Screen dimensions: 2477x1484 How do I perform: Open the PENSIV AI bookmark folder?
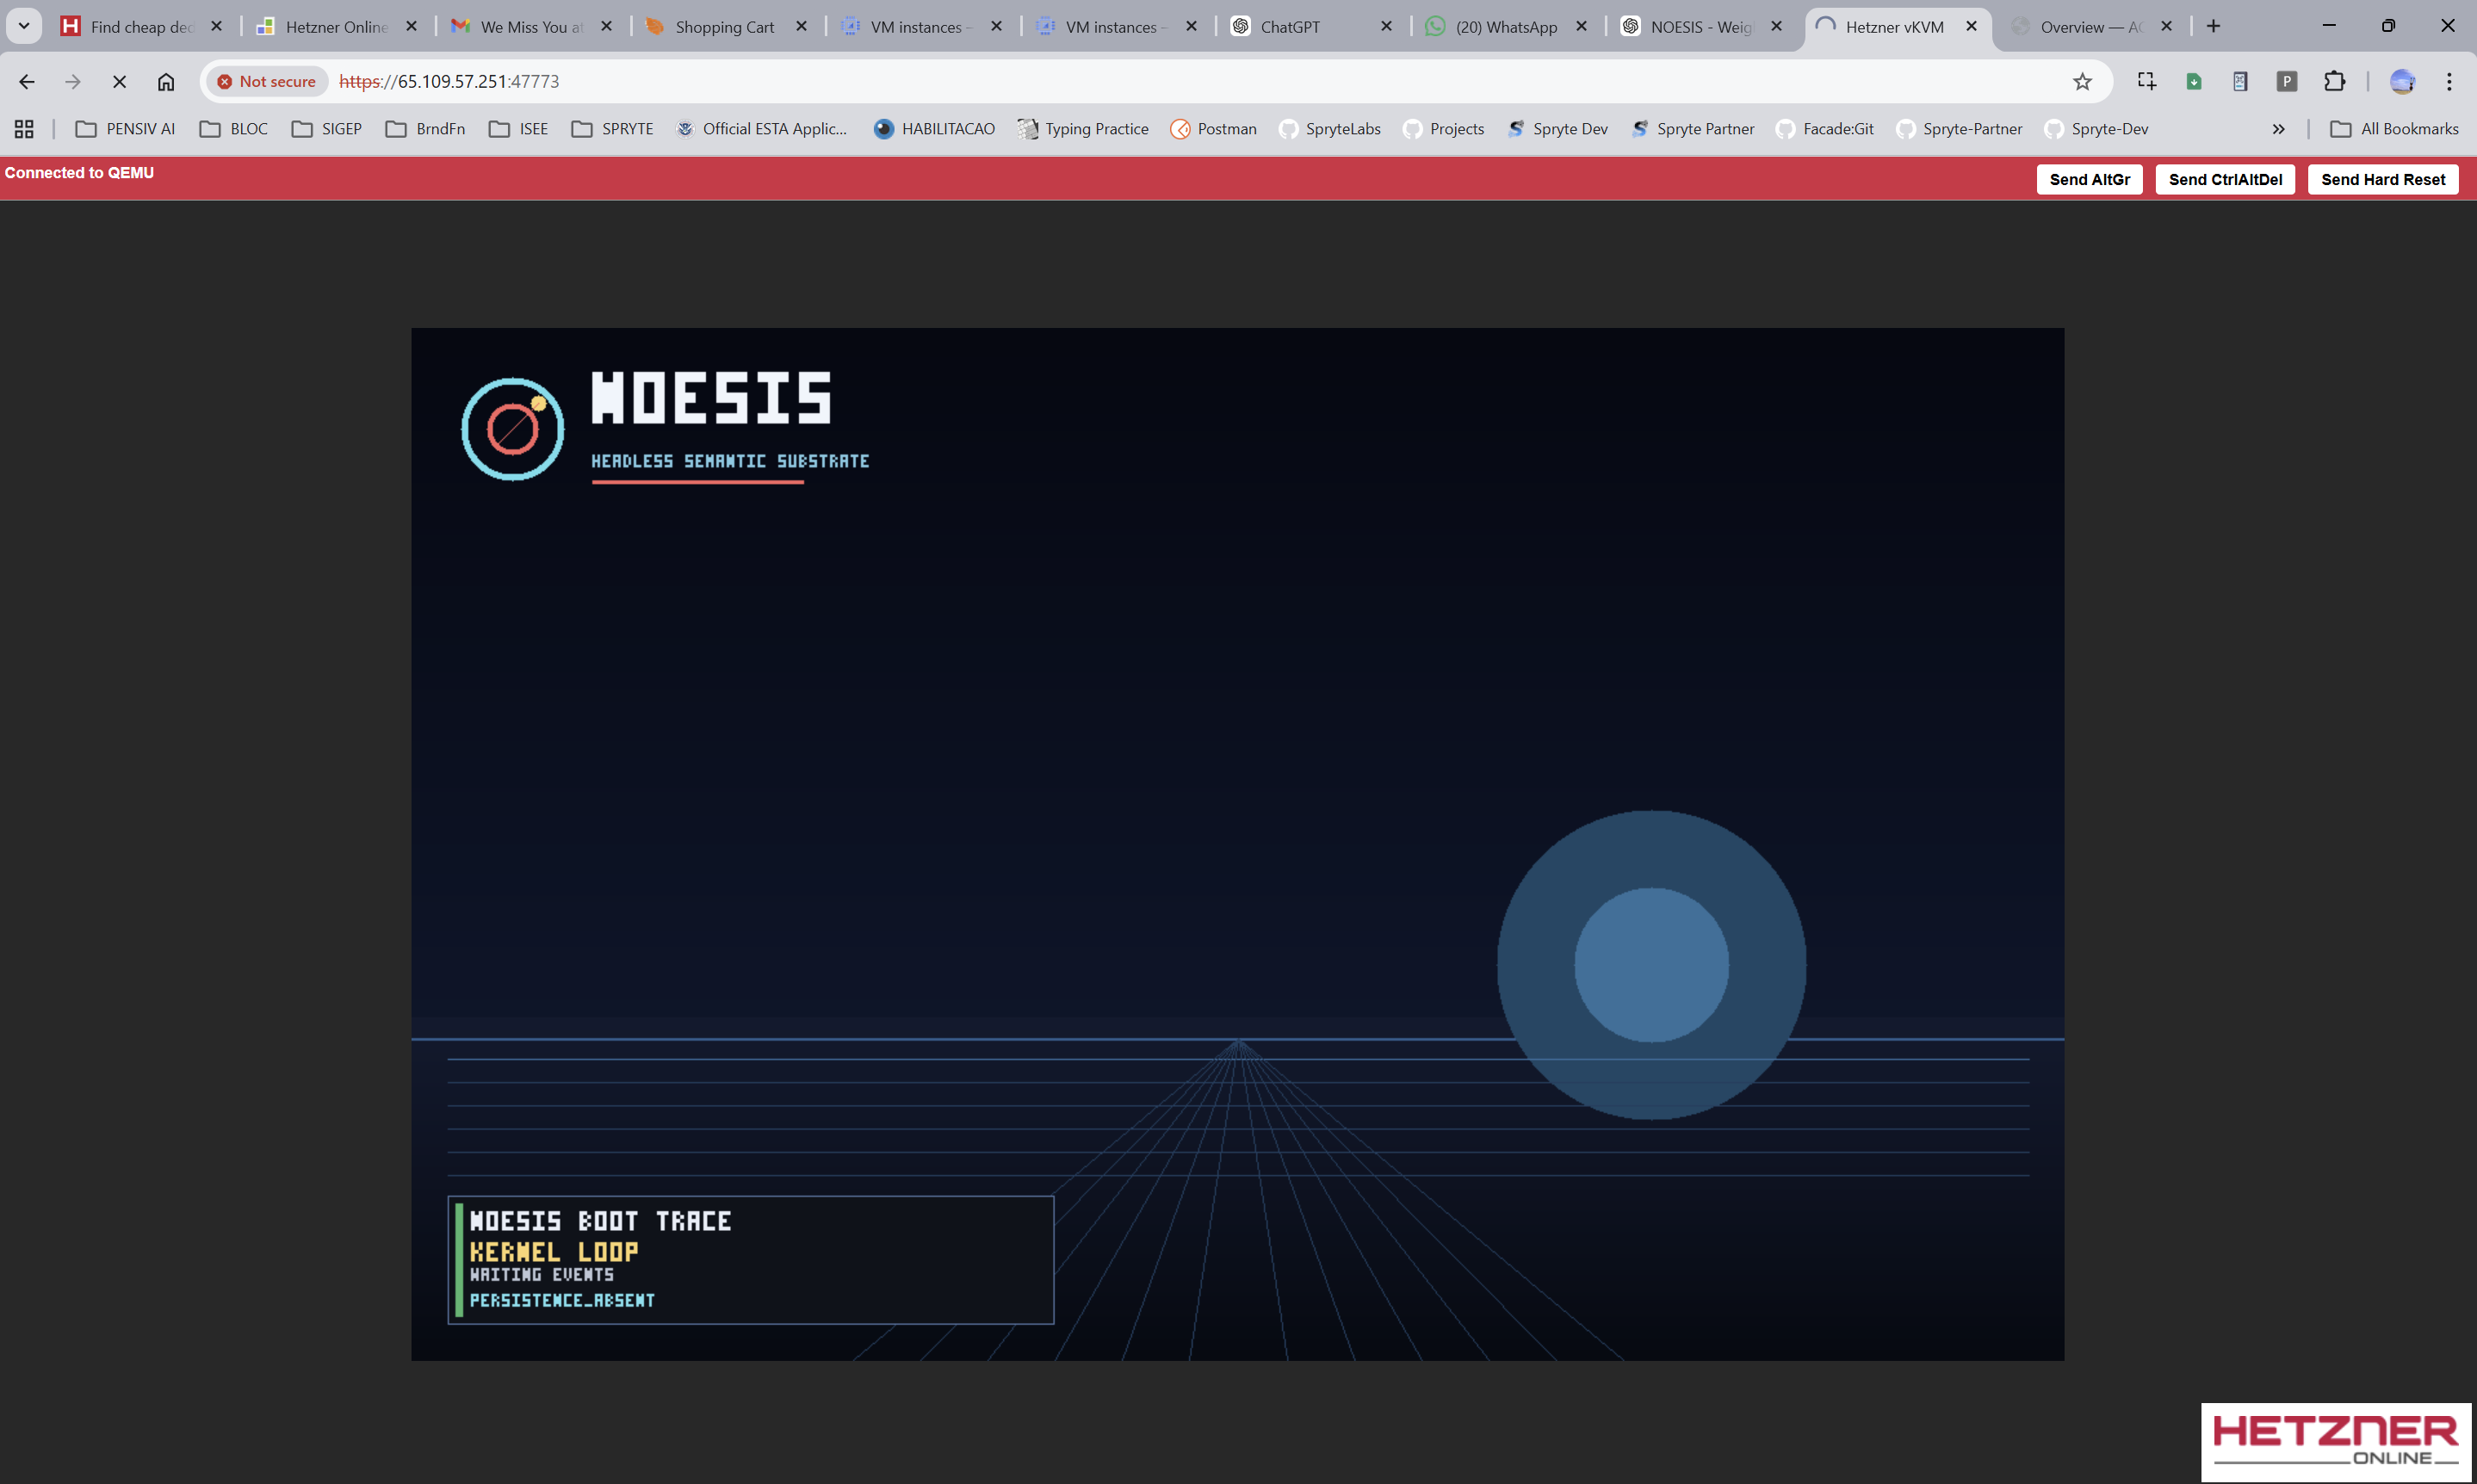pyautogui.click(x=125, y=129)
